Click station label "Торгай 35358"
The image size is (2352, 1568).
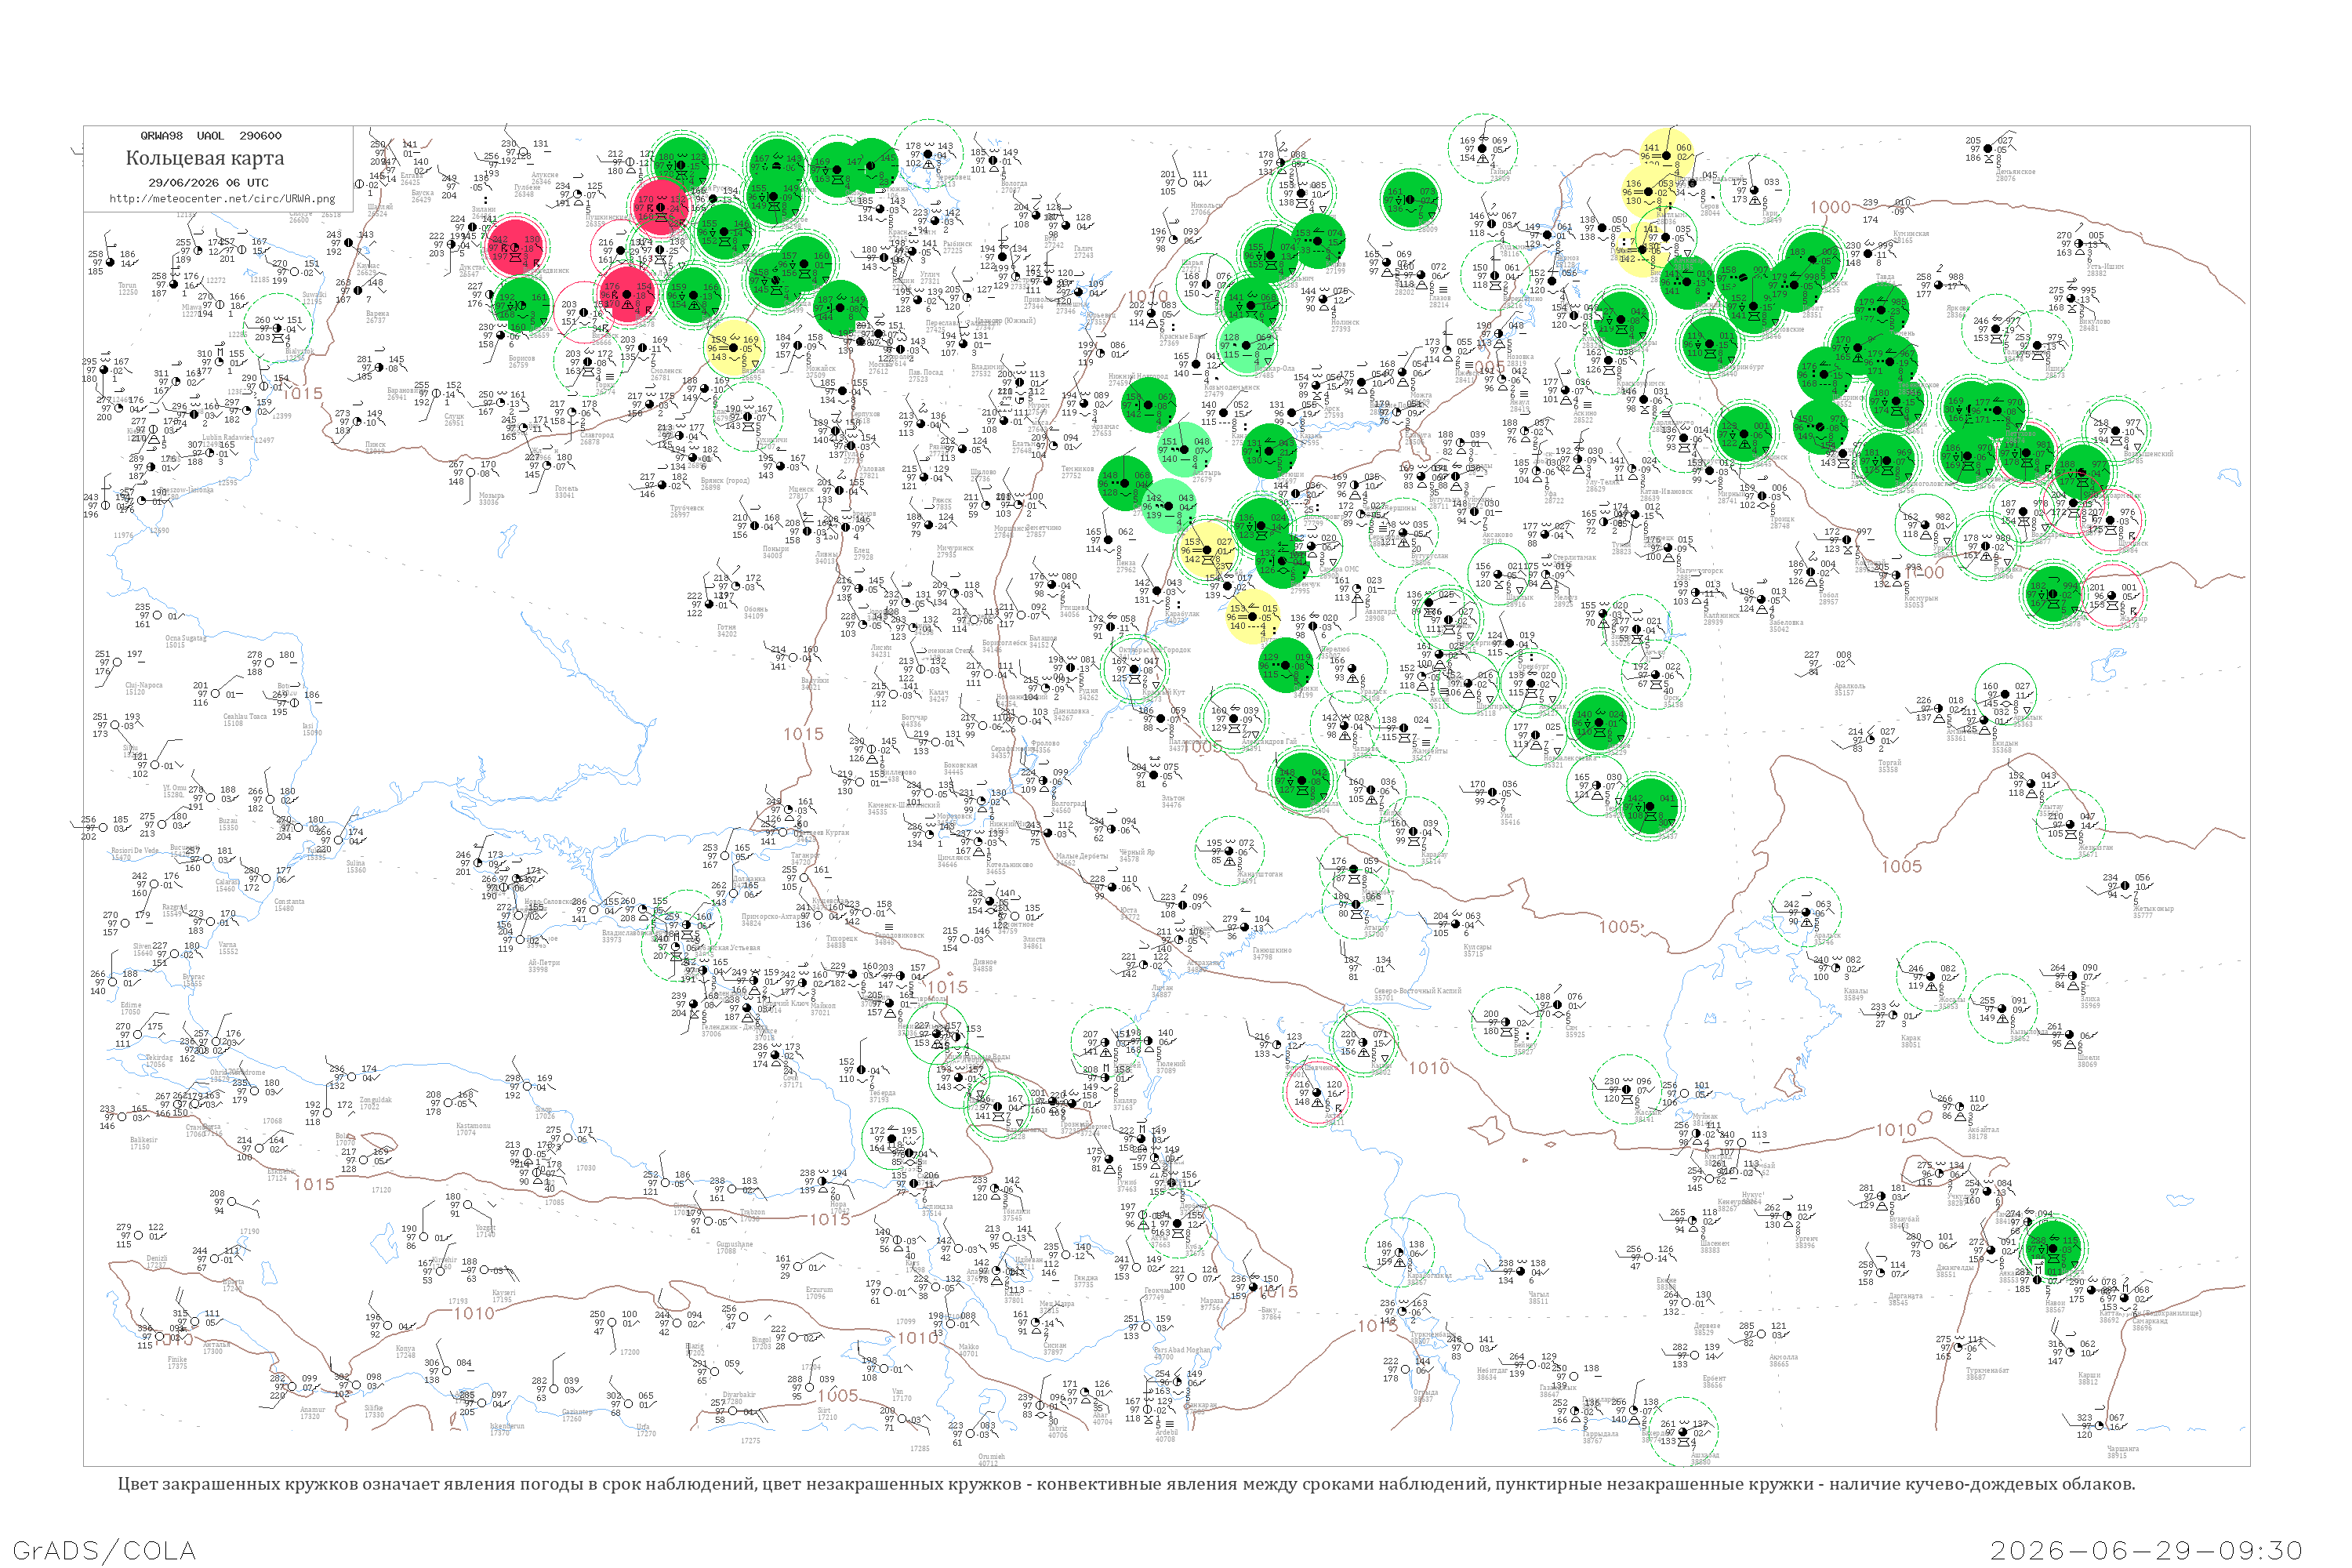[1889, 766]
